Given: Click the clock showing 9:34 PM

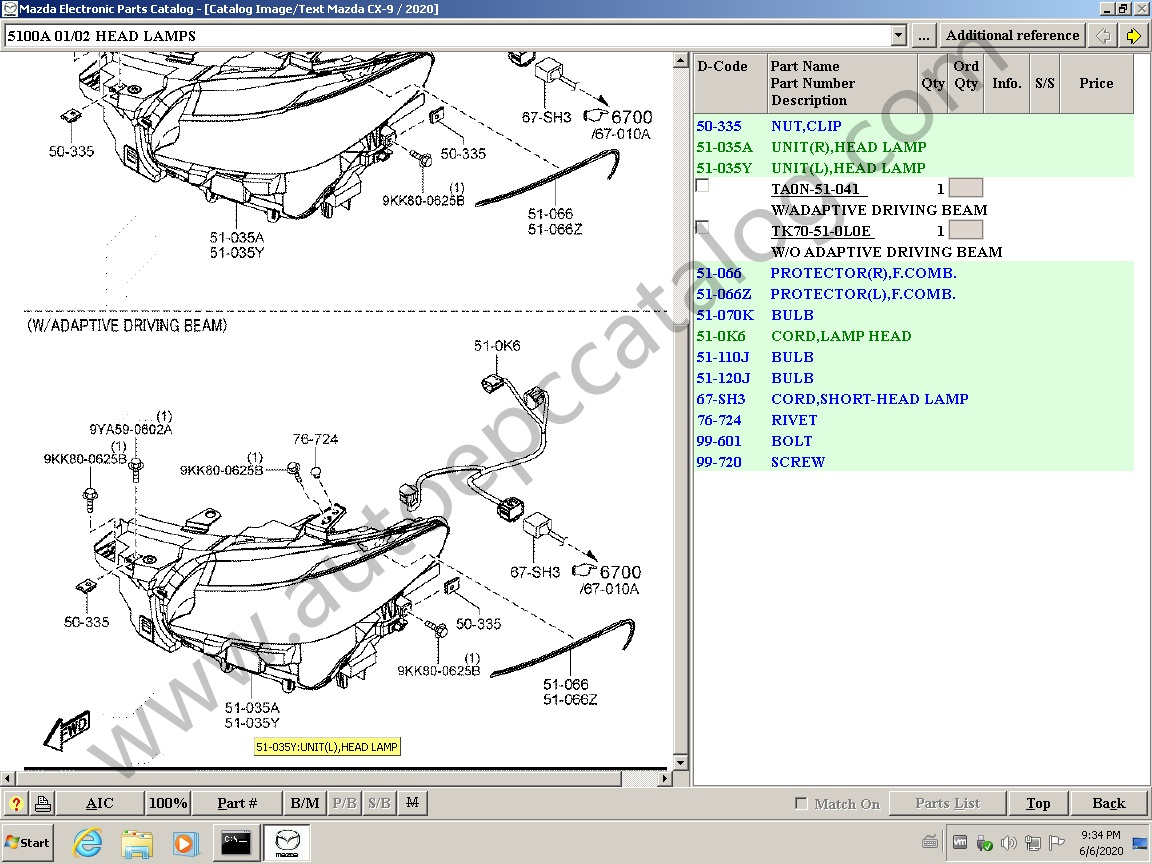Looking at the screenshot, I should 1101,835.
